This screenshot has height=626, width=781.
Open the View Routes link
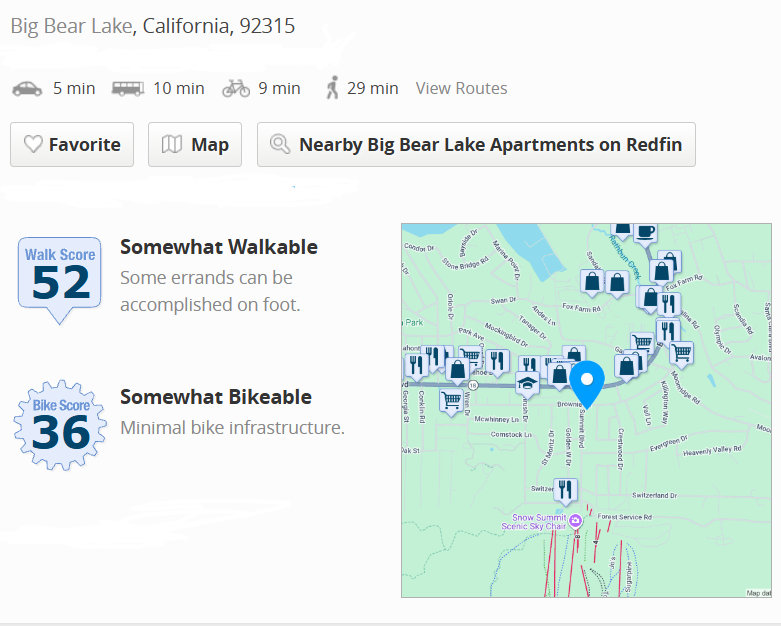[461, 88]
